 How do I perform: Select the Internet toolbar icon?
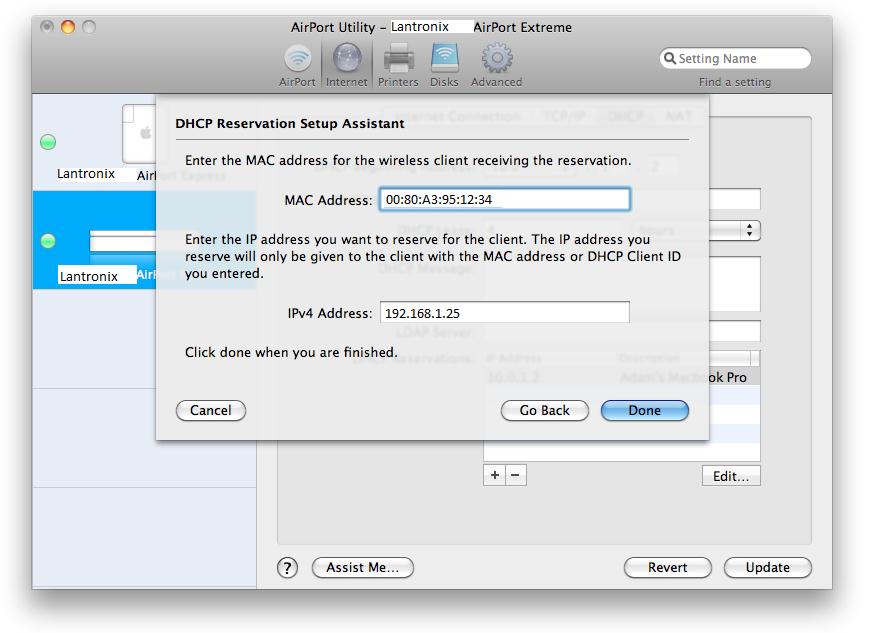coord(346,65)
